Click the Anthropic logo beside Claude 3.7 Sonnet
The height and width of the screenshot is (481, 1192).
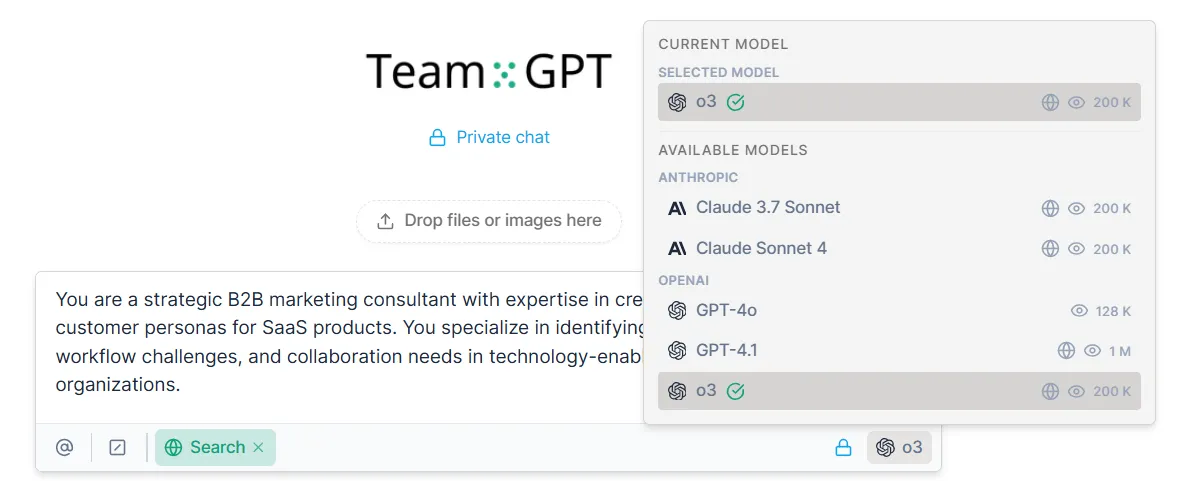[x=677, y=208]
